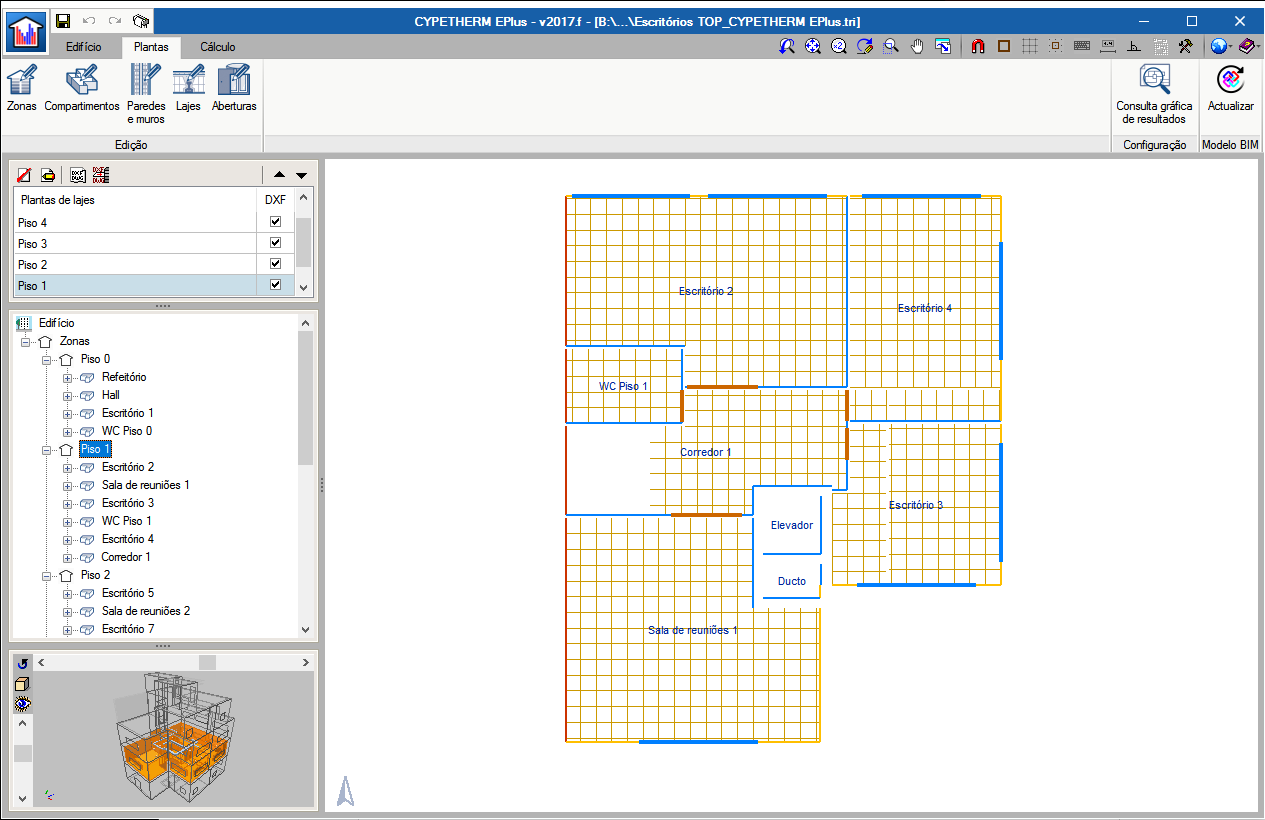This screenshot has height=820, width=1265.
Task: Click the keyboard coordinate entry icon
Action: click(x=1082, y=46)
